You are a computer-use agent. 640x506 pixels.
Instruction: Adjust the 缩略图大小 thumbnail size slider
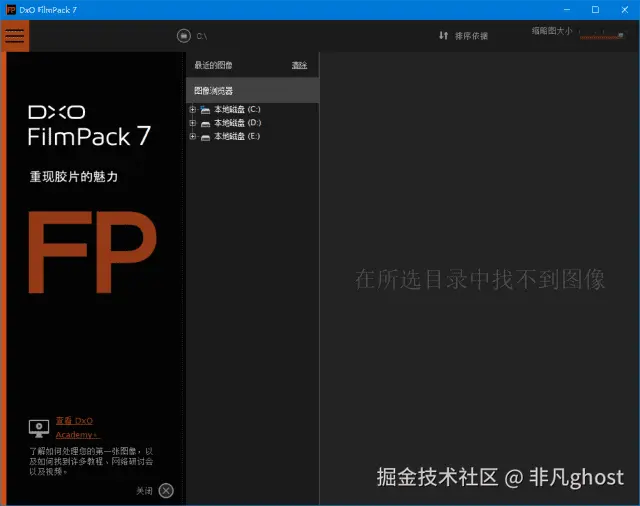(602, 36)
